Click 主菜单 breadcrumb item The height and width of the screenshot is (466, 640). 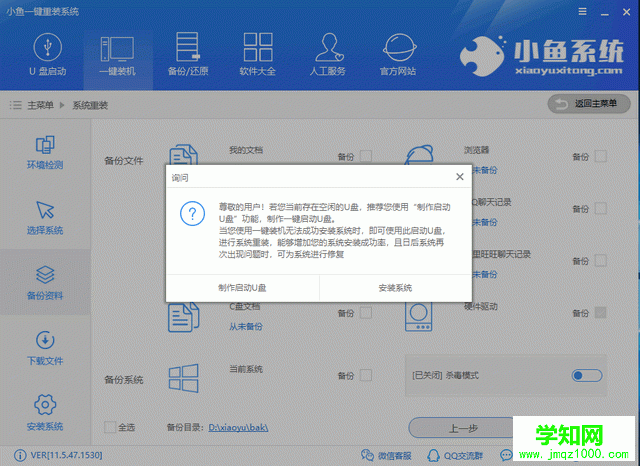point(40,105)
